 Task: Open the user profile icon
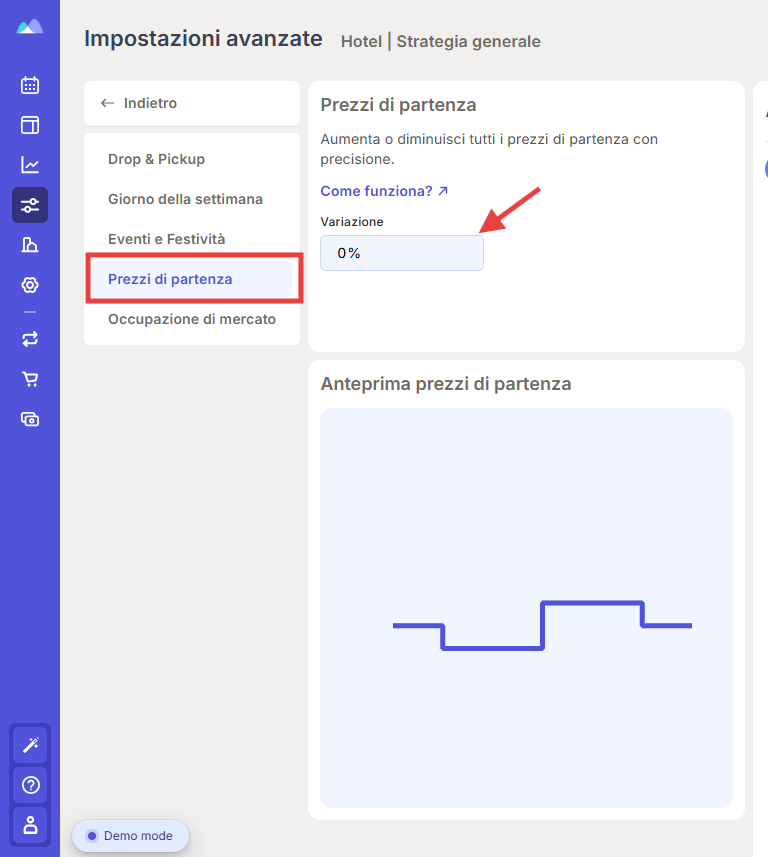[x=31, y=825]
